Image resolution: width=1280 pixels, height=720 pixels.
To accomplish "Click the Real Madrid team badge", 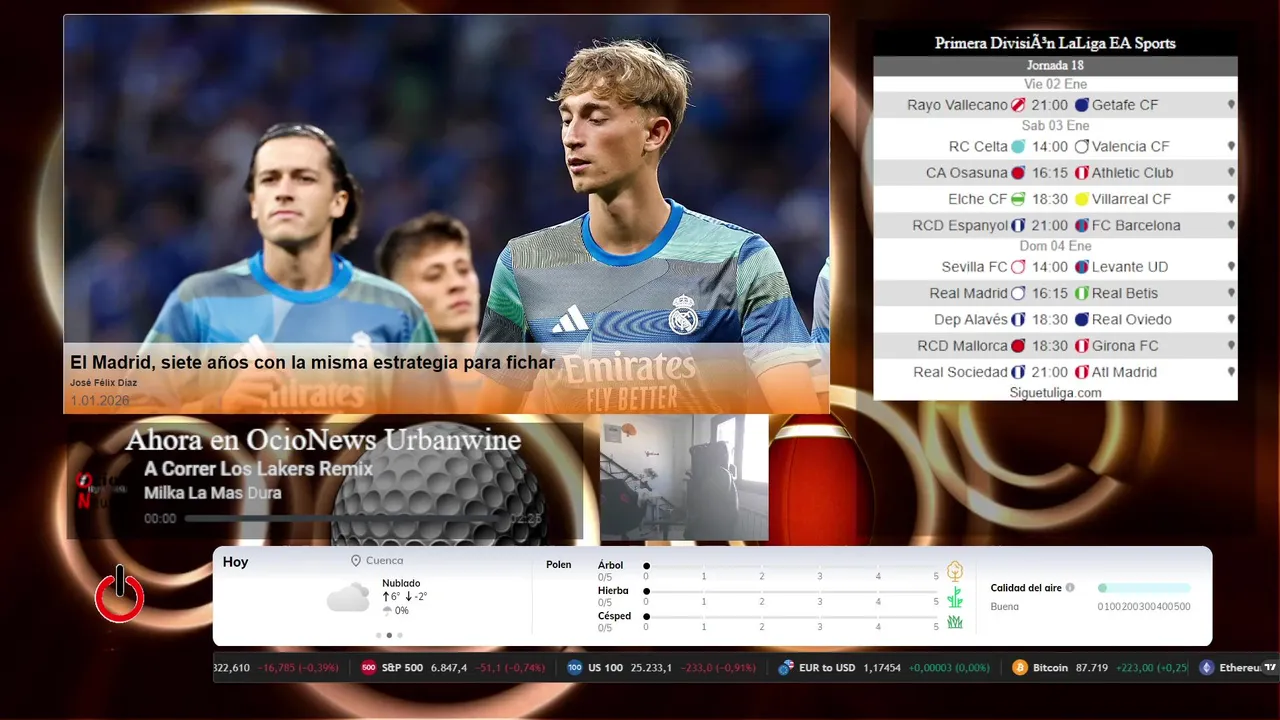I will [x=1018, y=293].
